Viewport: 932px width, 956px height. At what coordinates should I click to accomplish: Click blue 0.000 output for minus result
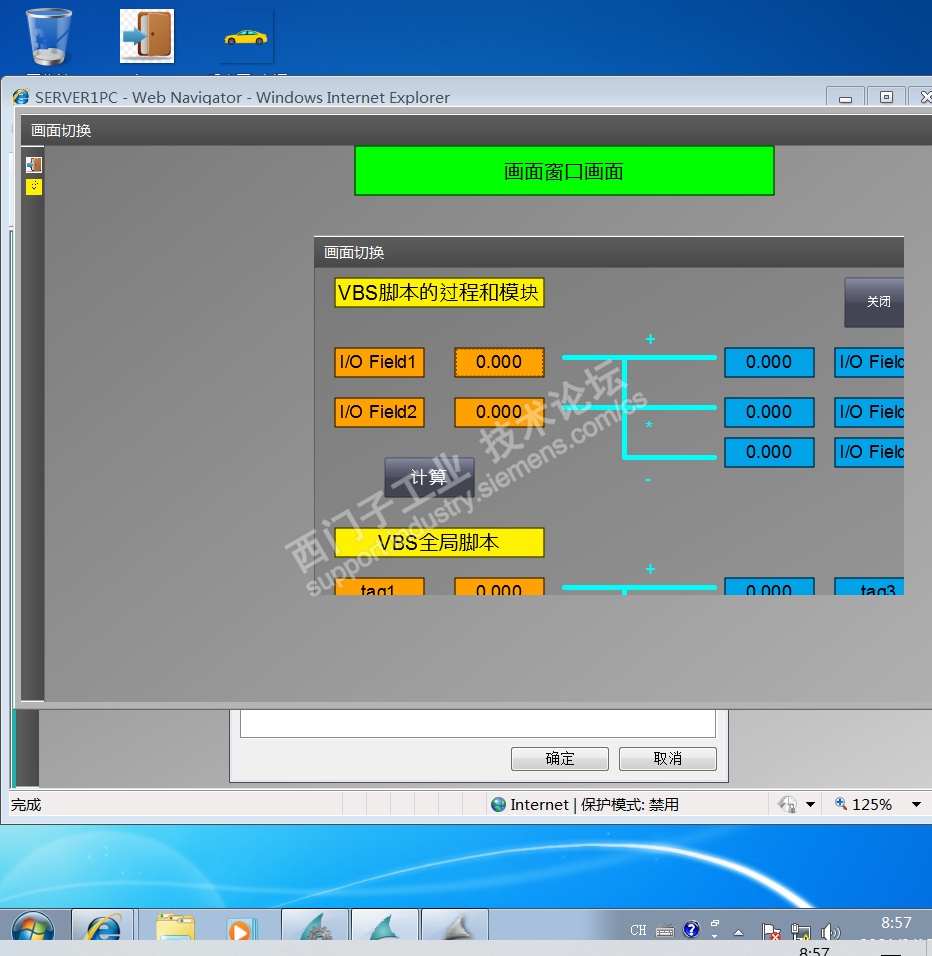coord(769,452)
